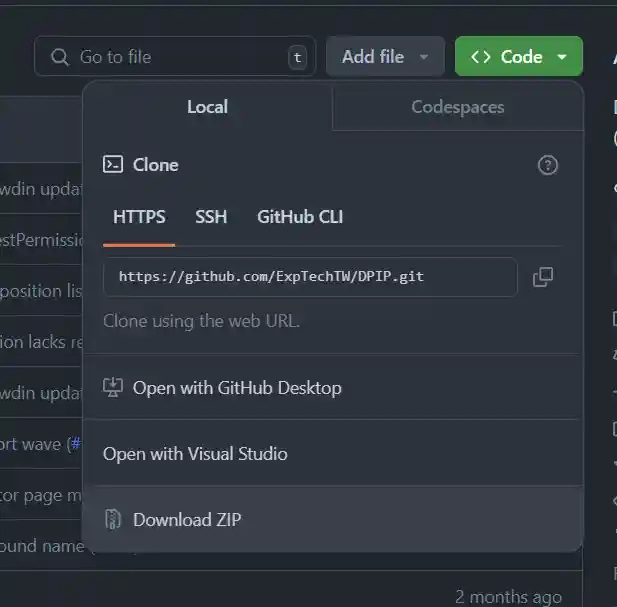Open the 'ound name' commit message link
617x607 pixels.
pyautogui.click(x=42, y=546)
